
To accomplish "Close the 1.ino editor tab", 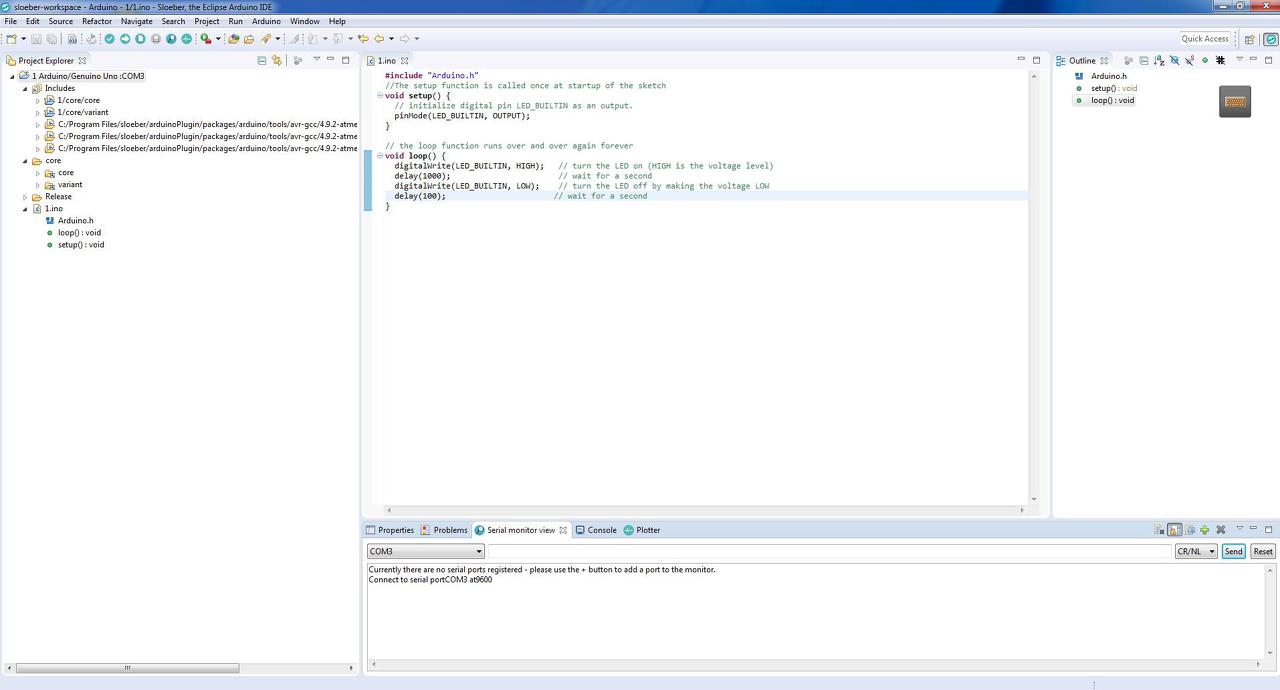I will [404, 61].
